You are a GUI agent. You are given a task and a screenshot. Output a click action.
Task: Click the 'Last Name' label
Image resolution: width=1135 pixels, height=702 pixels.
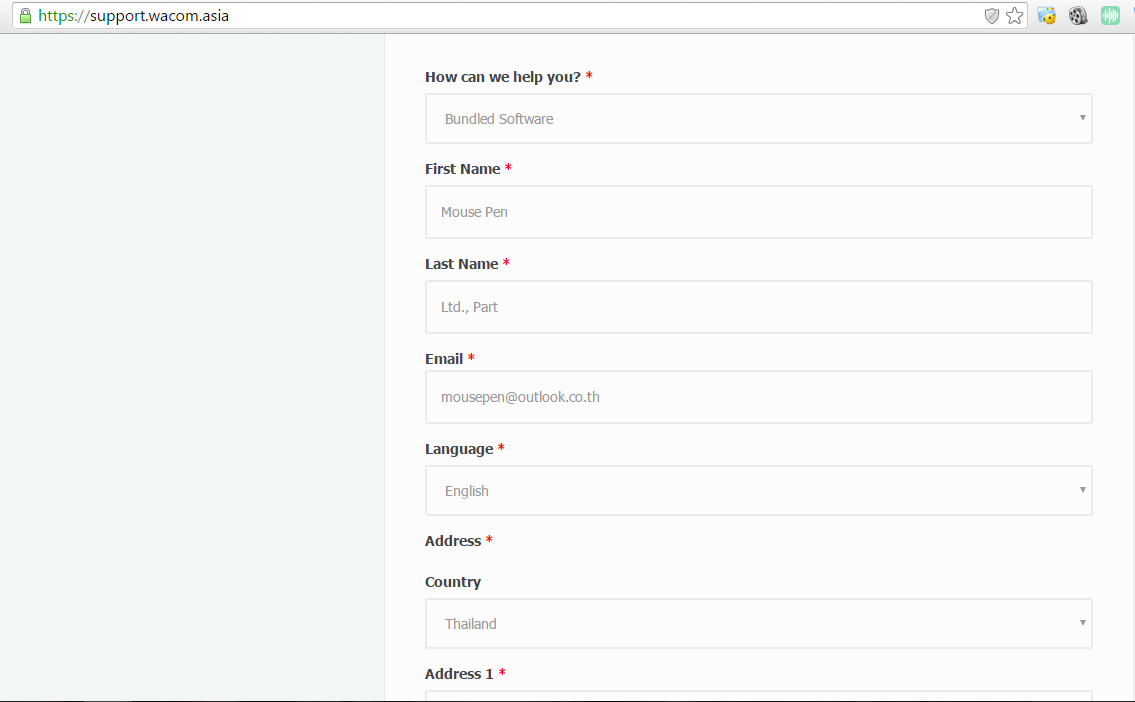click(x=461, y=264)
